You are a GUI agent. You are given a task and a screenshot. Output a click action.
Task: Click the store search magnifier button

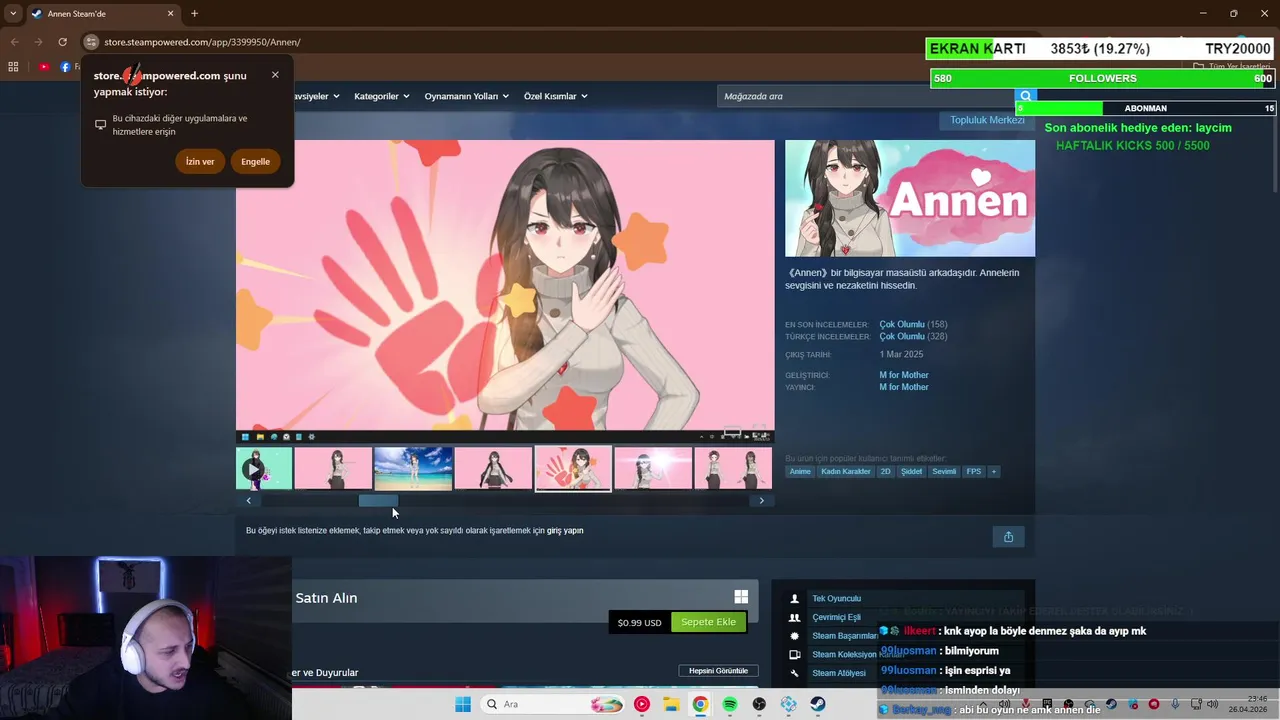click(x=1025, y=96)
